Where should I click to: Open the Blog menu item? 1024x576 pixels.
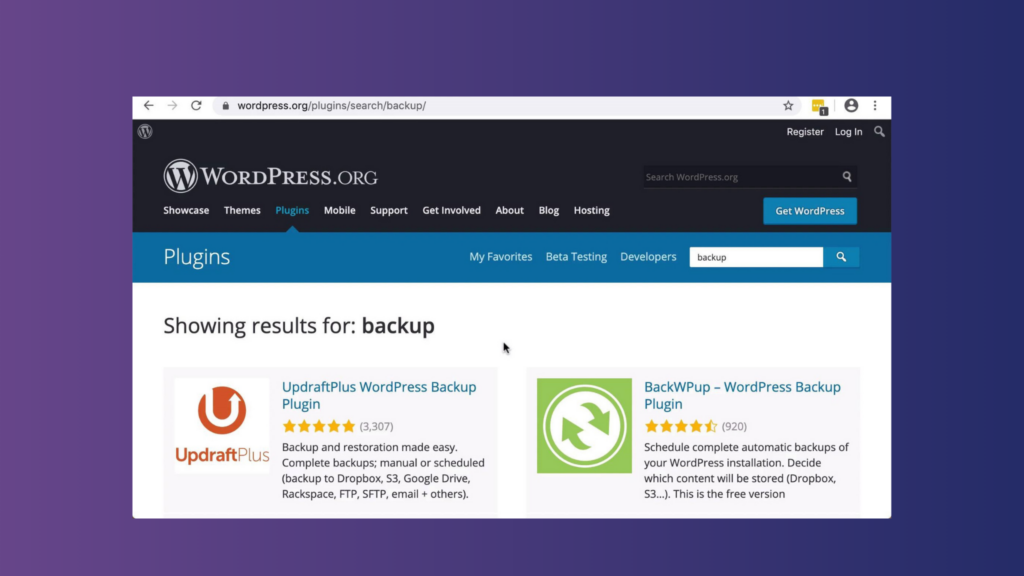click(x=549, y=210)
